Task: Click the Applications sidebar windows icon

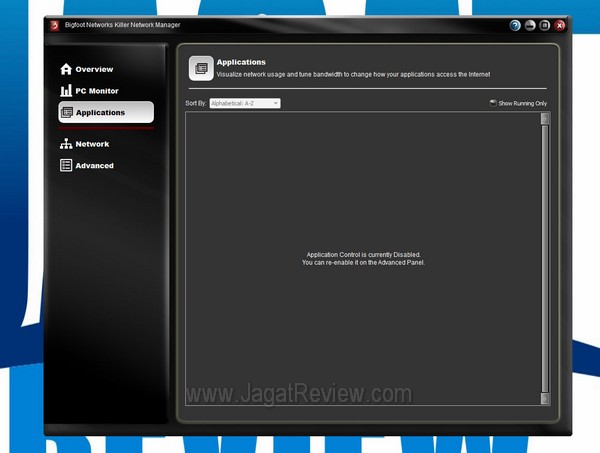Action: coord(67,112)
